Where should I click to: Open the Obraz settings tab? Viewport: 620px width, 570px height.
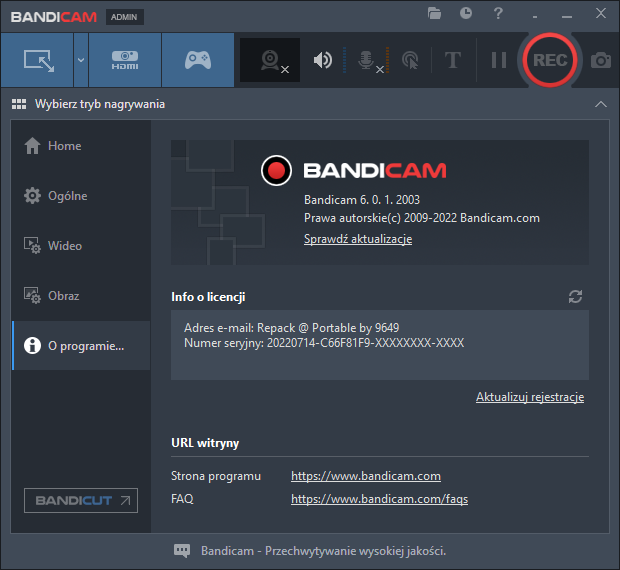pos(81,296)
